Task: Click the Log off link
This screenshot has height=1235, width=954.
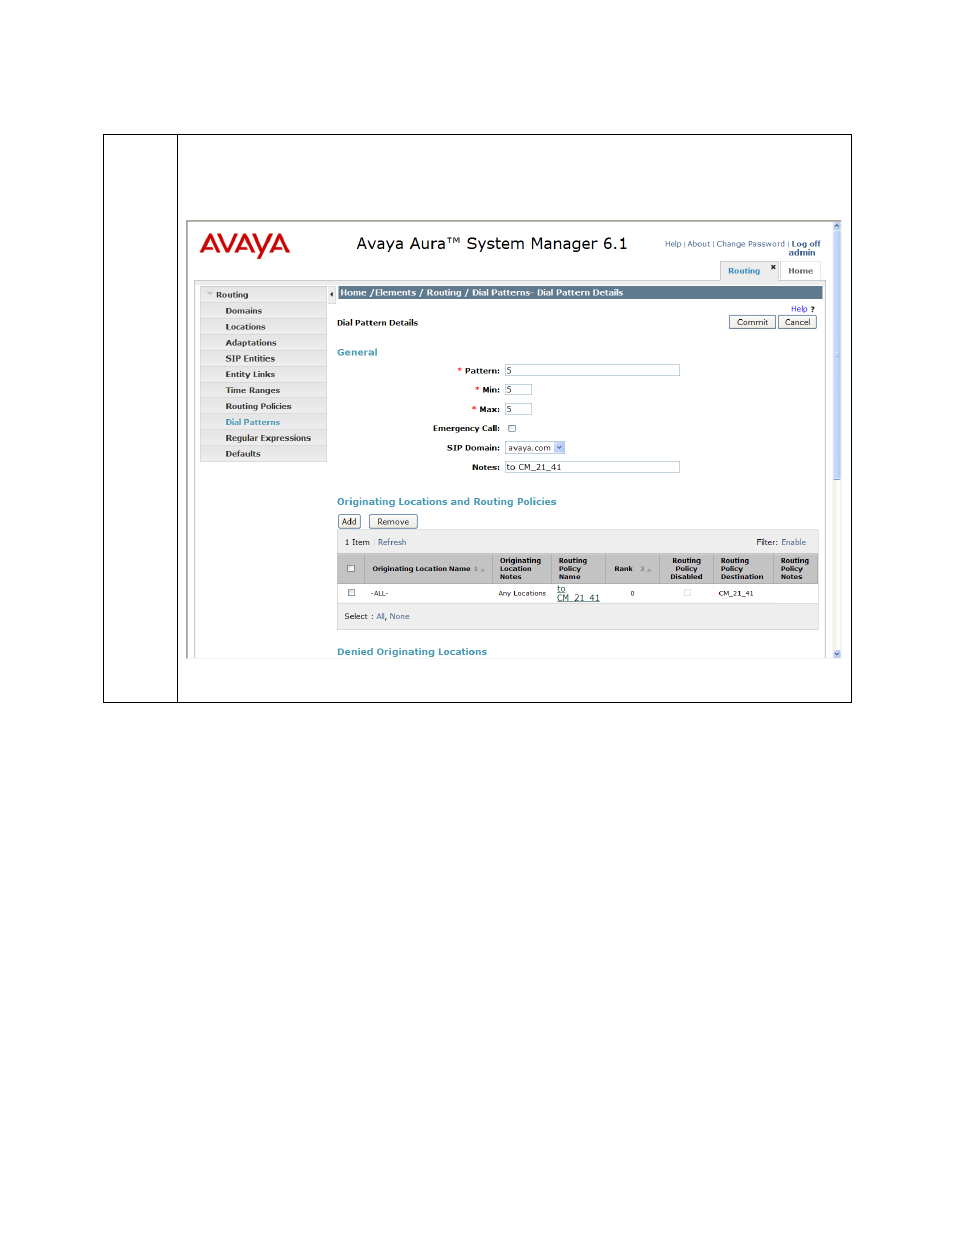Action: click(x=806, y=244)
